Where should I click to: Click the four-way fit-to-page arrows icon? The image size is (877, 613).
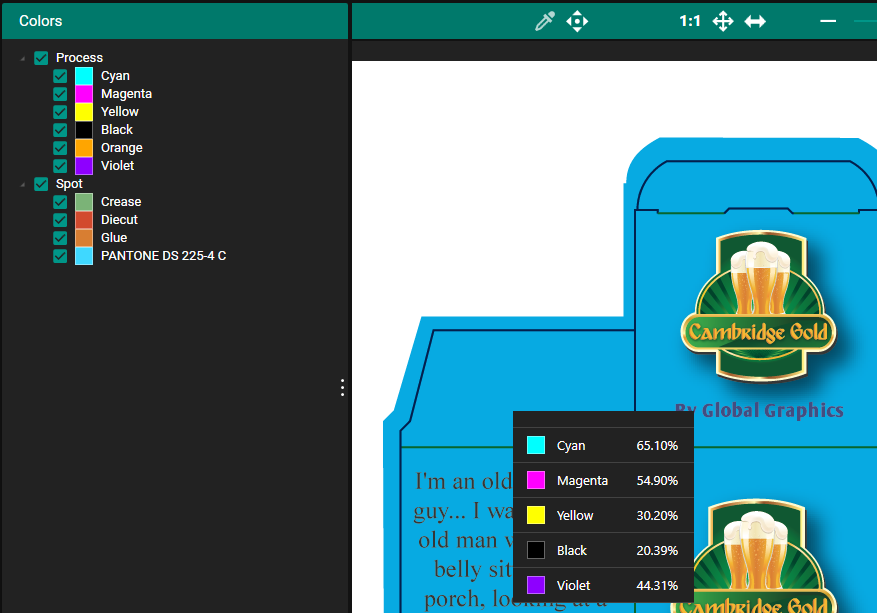[x=723, y=21]
